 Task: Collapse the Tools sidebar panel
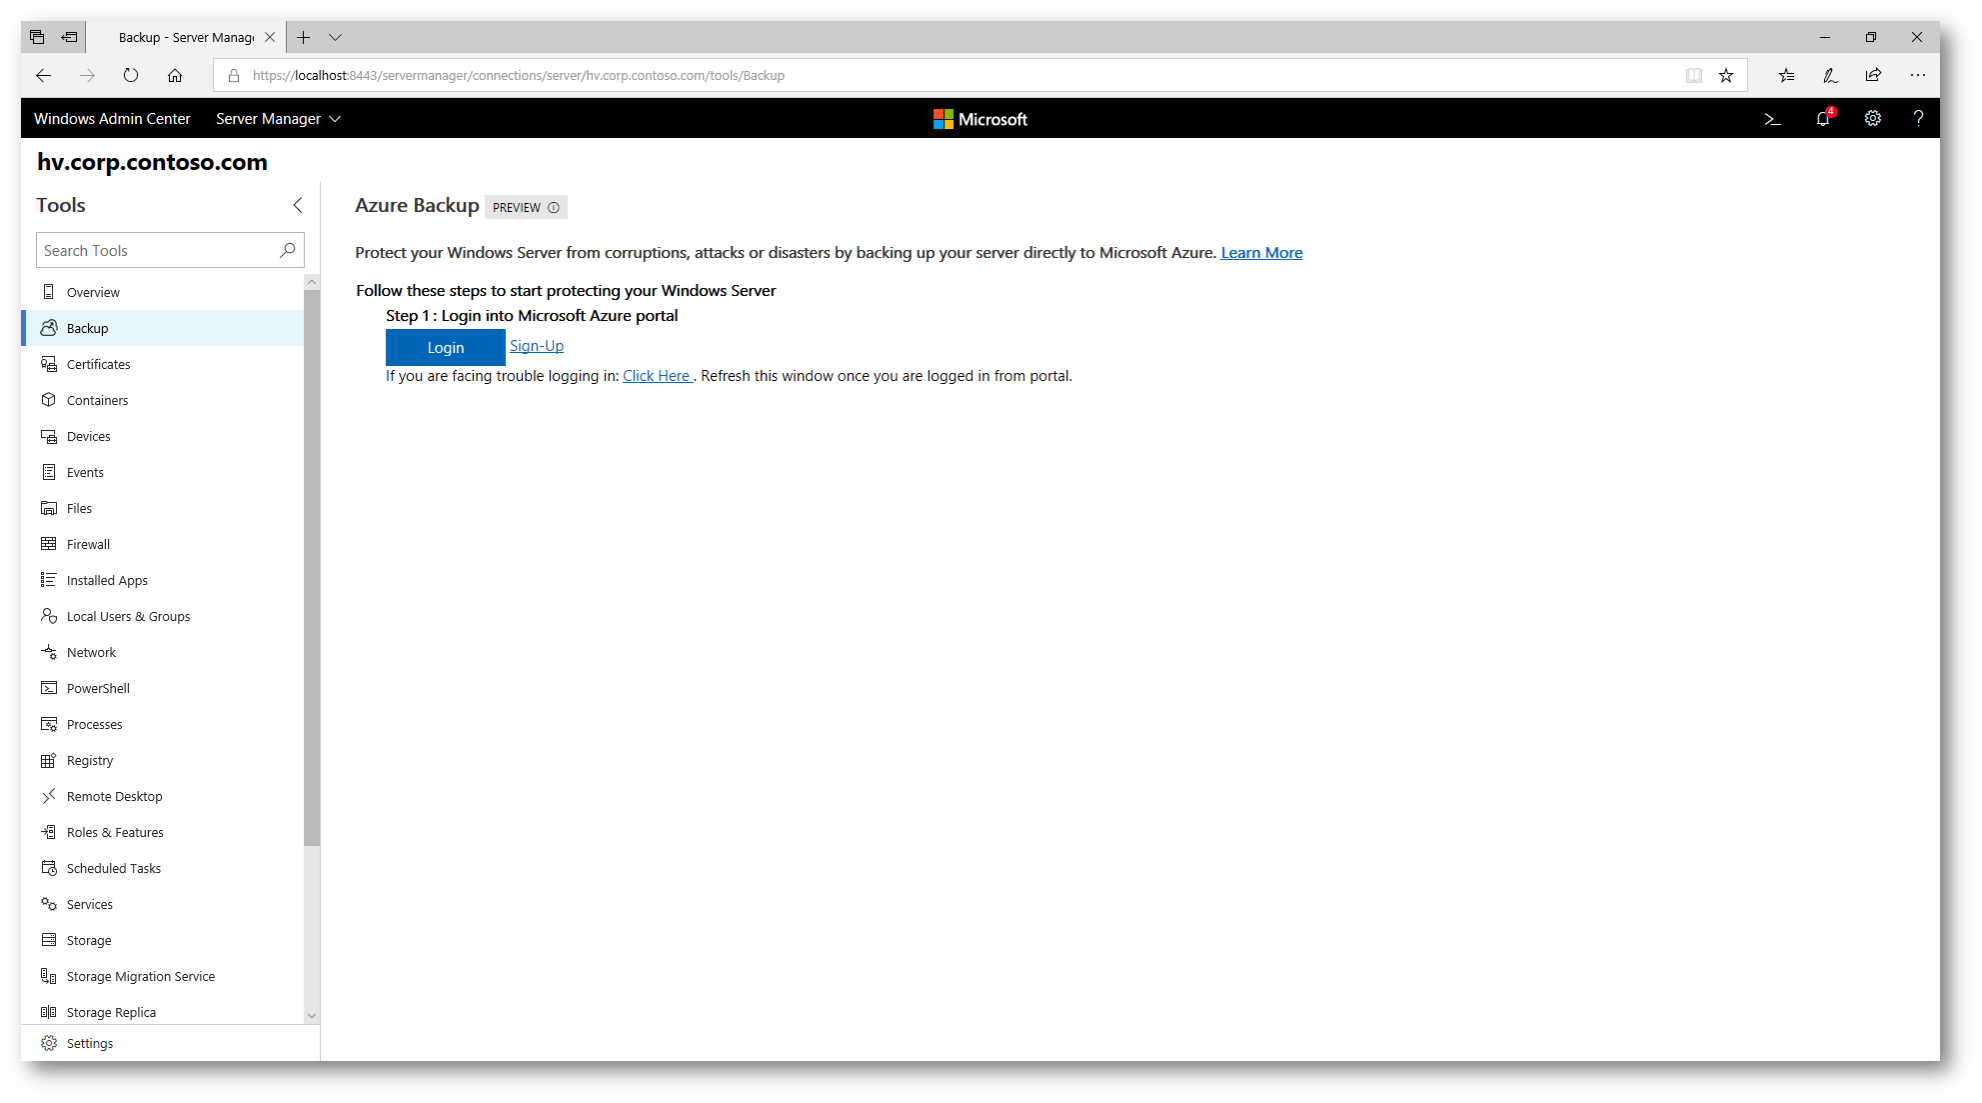[x=297, y=205]
